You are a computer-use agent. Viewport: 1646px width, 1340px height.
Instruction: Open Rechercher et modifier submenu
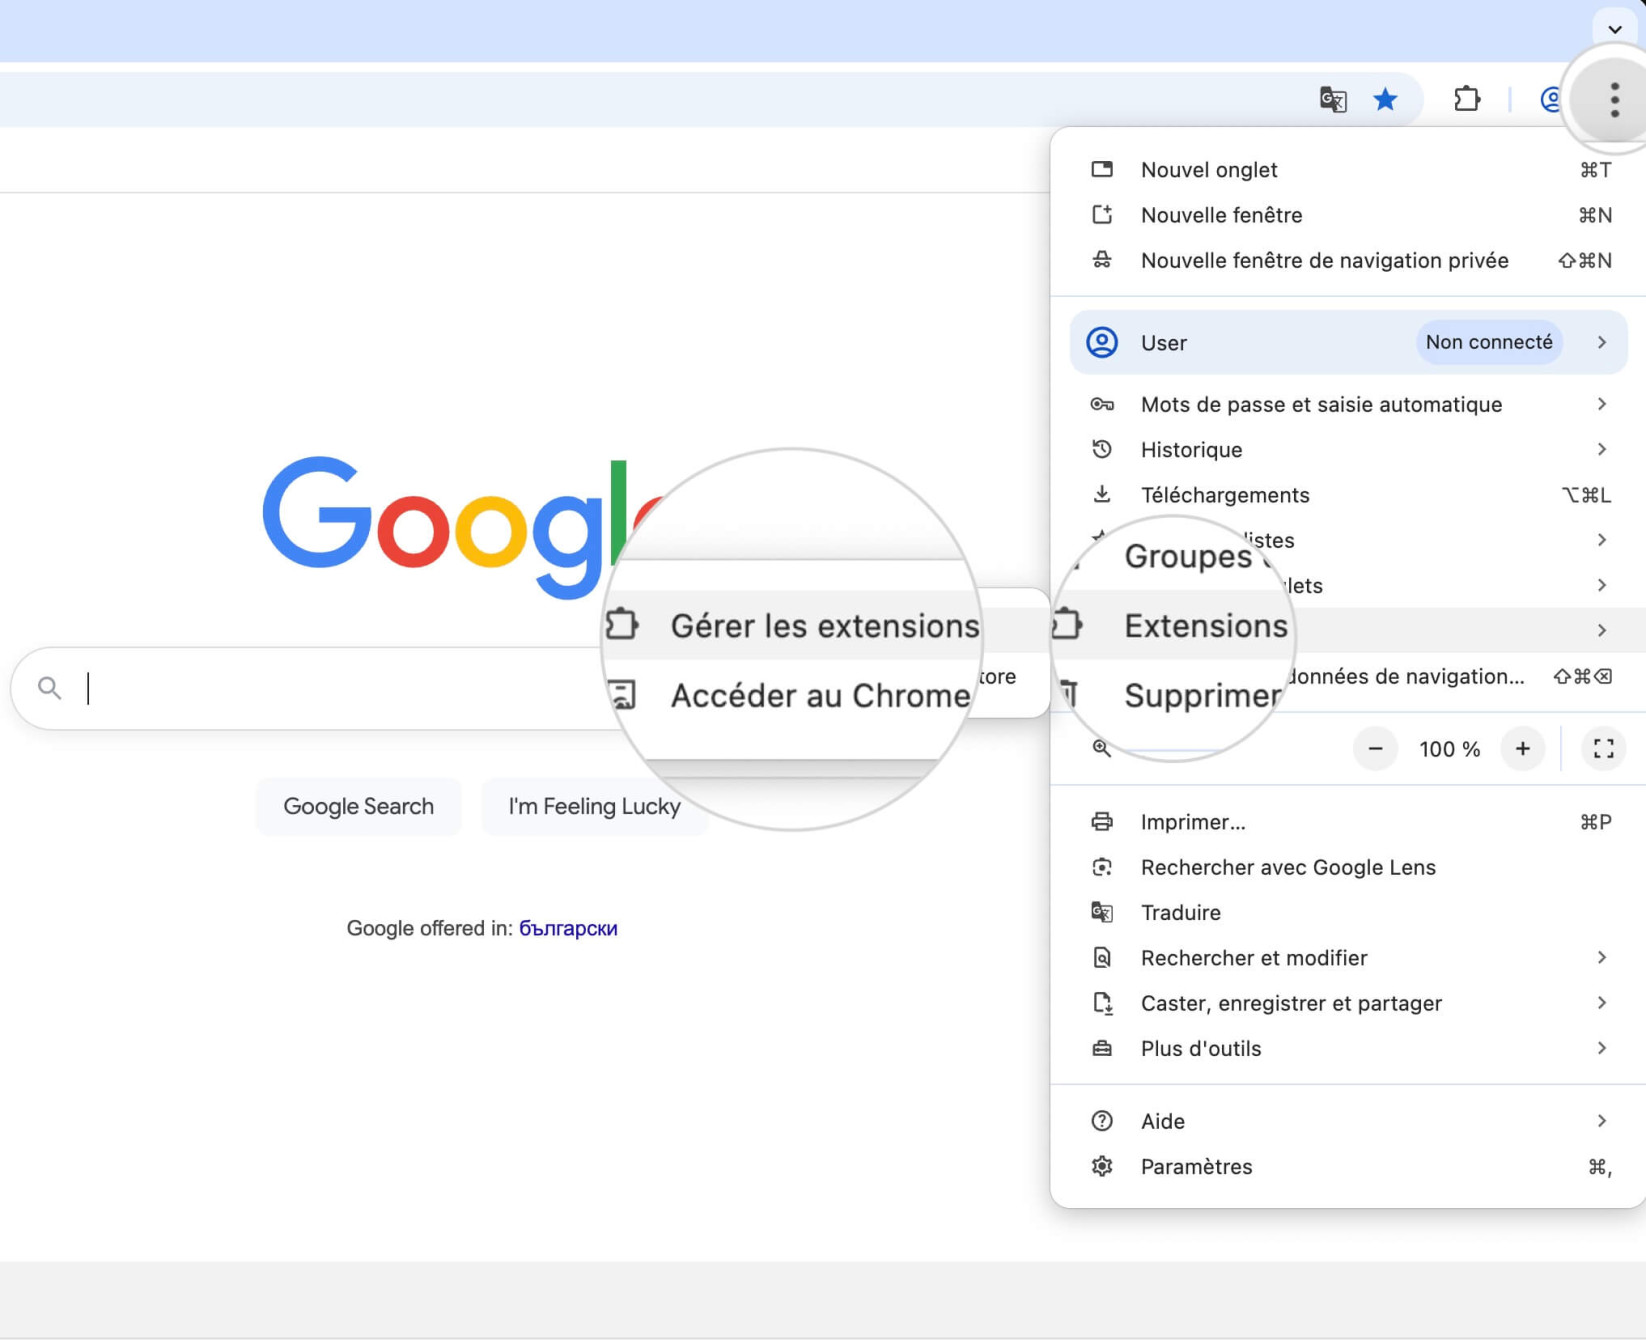(x=1348, y=958)
